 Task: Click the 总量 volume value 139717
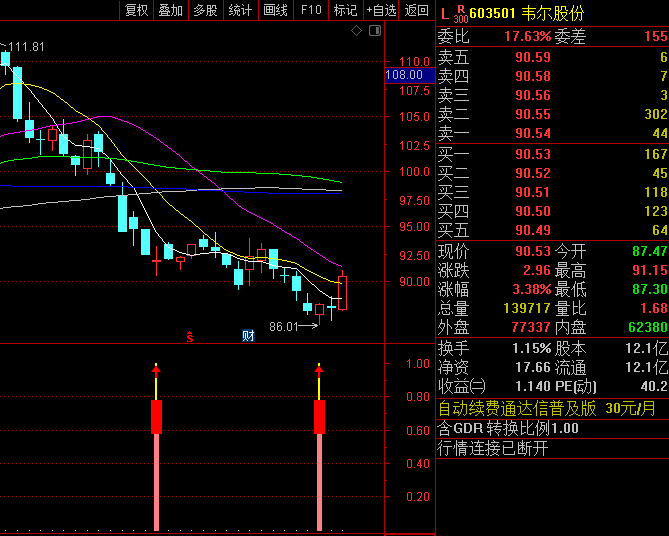(x=527, y=308)
